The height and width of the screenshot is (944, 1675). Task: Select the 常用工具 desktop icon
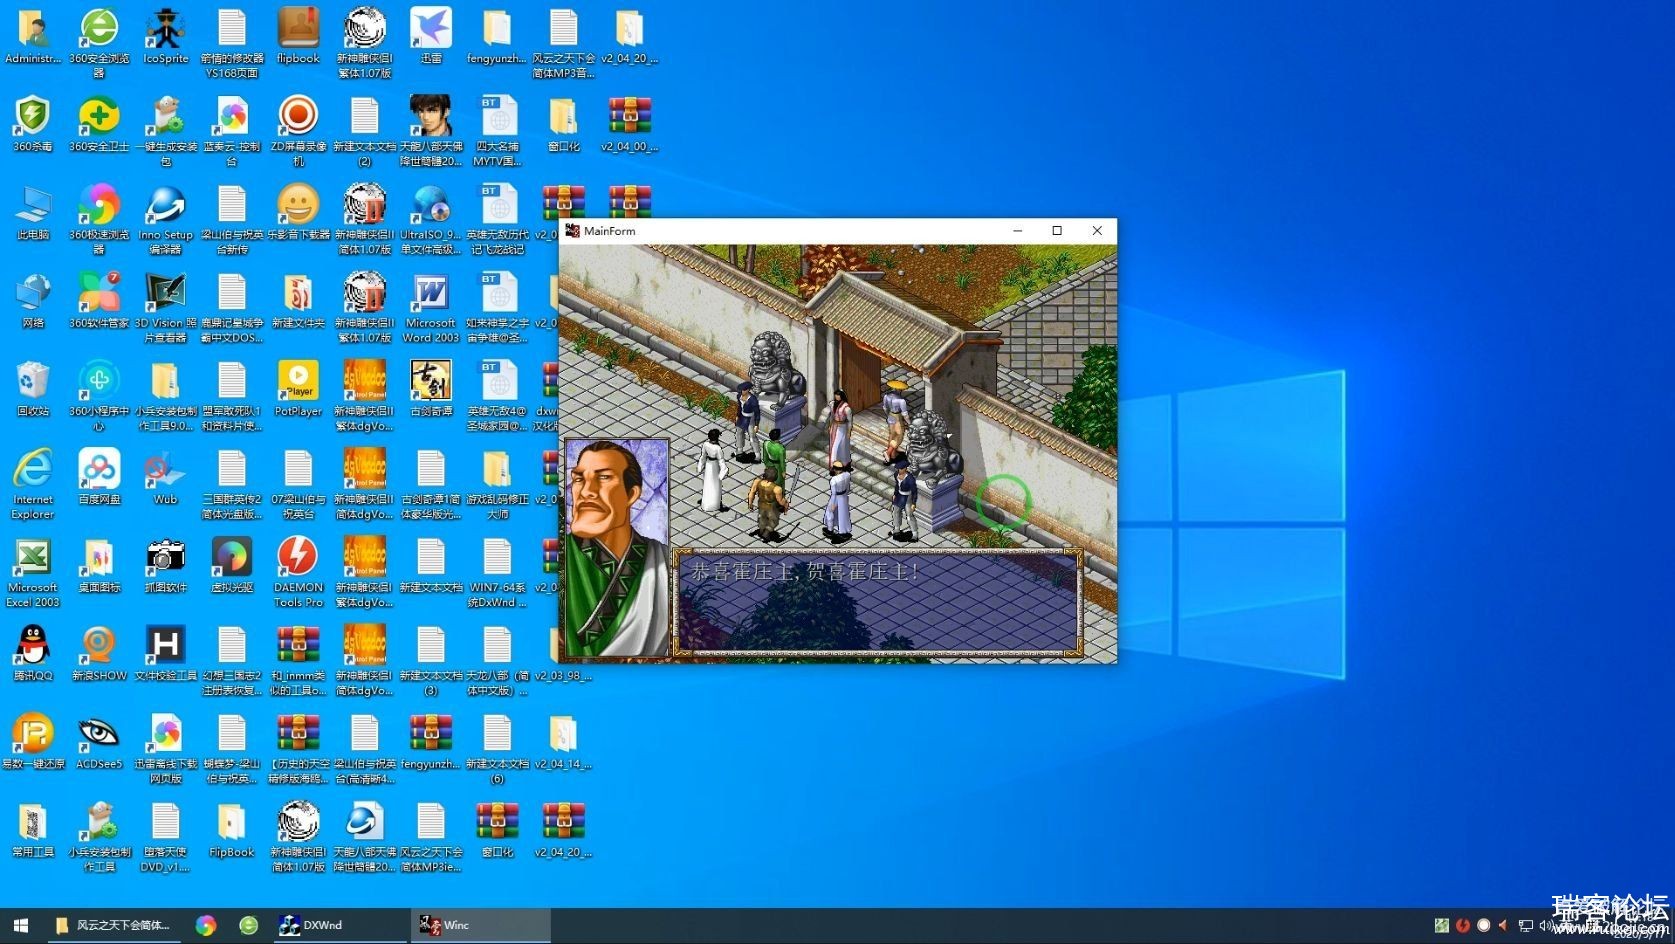pos(33,828)
